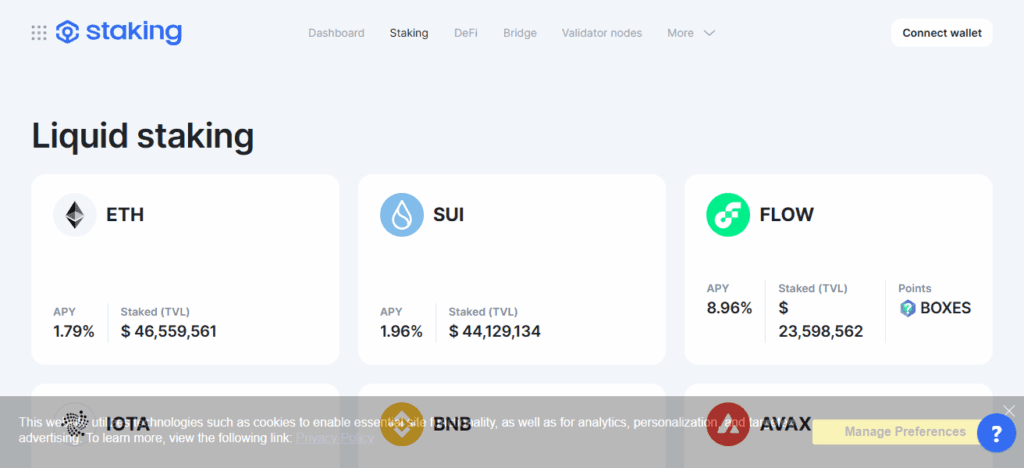This screenshot has width=1024, height=468.
Task: Click the SUI water drop icon
Action: pyautogui.click(x=401, y=215)
